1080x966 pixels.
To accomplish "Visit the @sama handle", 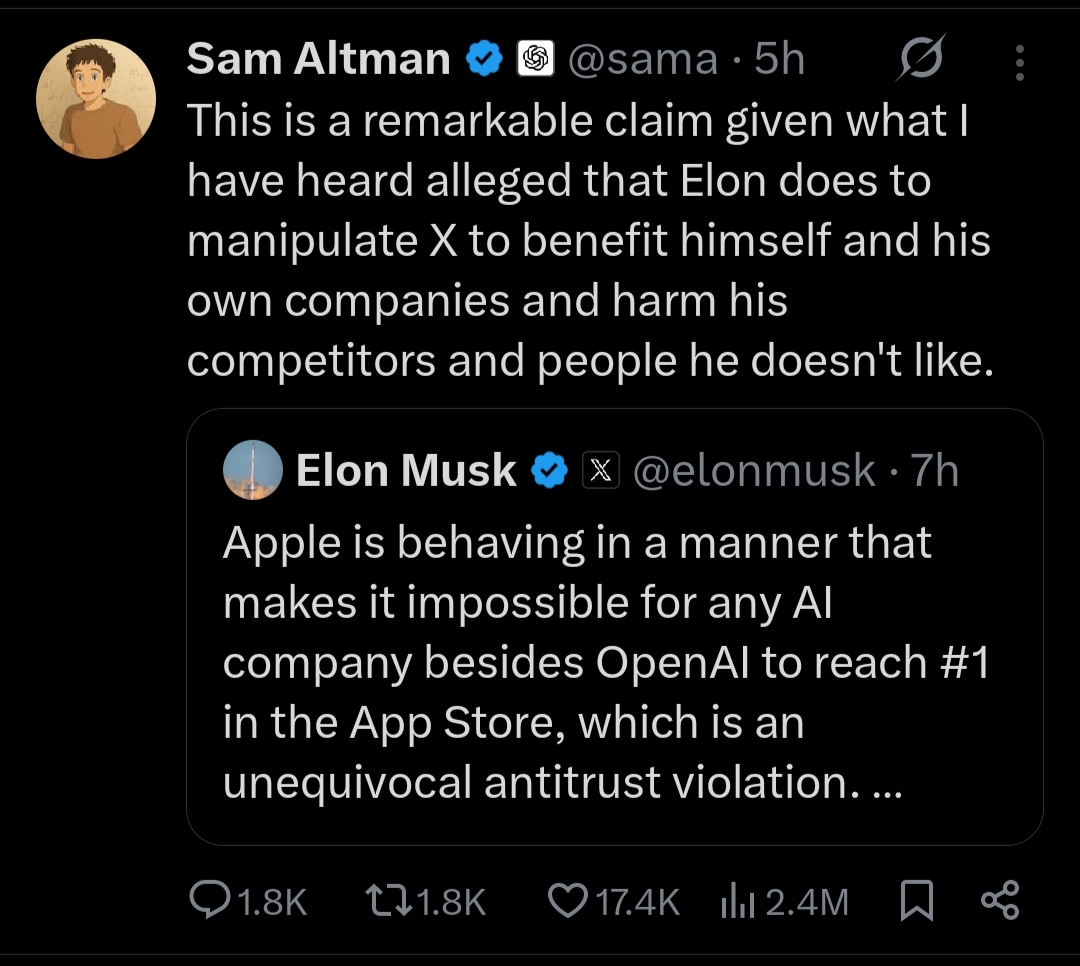I will coord(643,61).
